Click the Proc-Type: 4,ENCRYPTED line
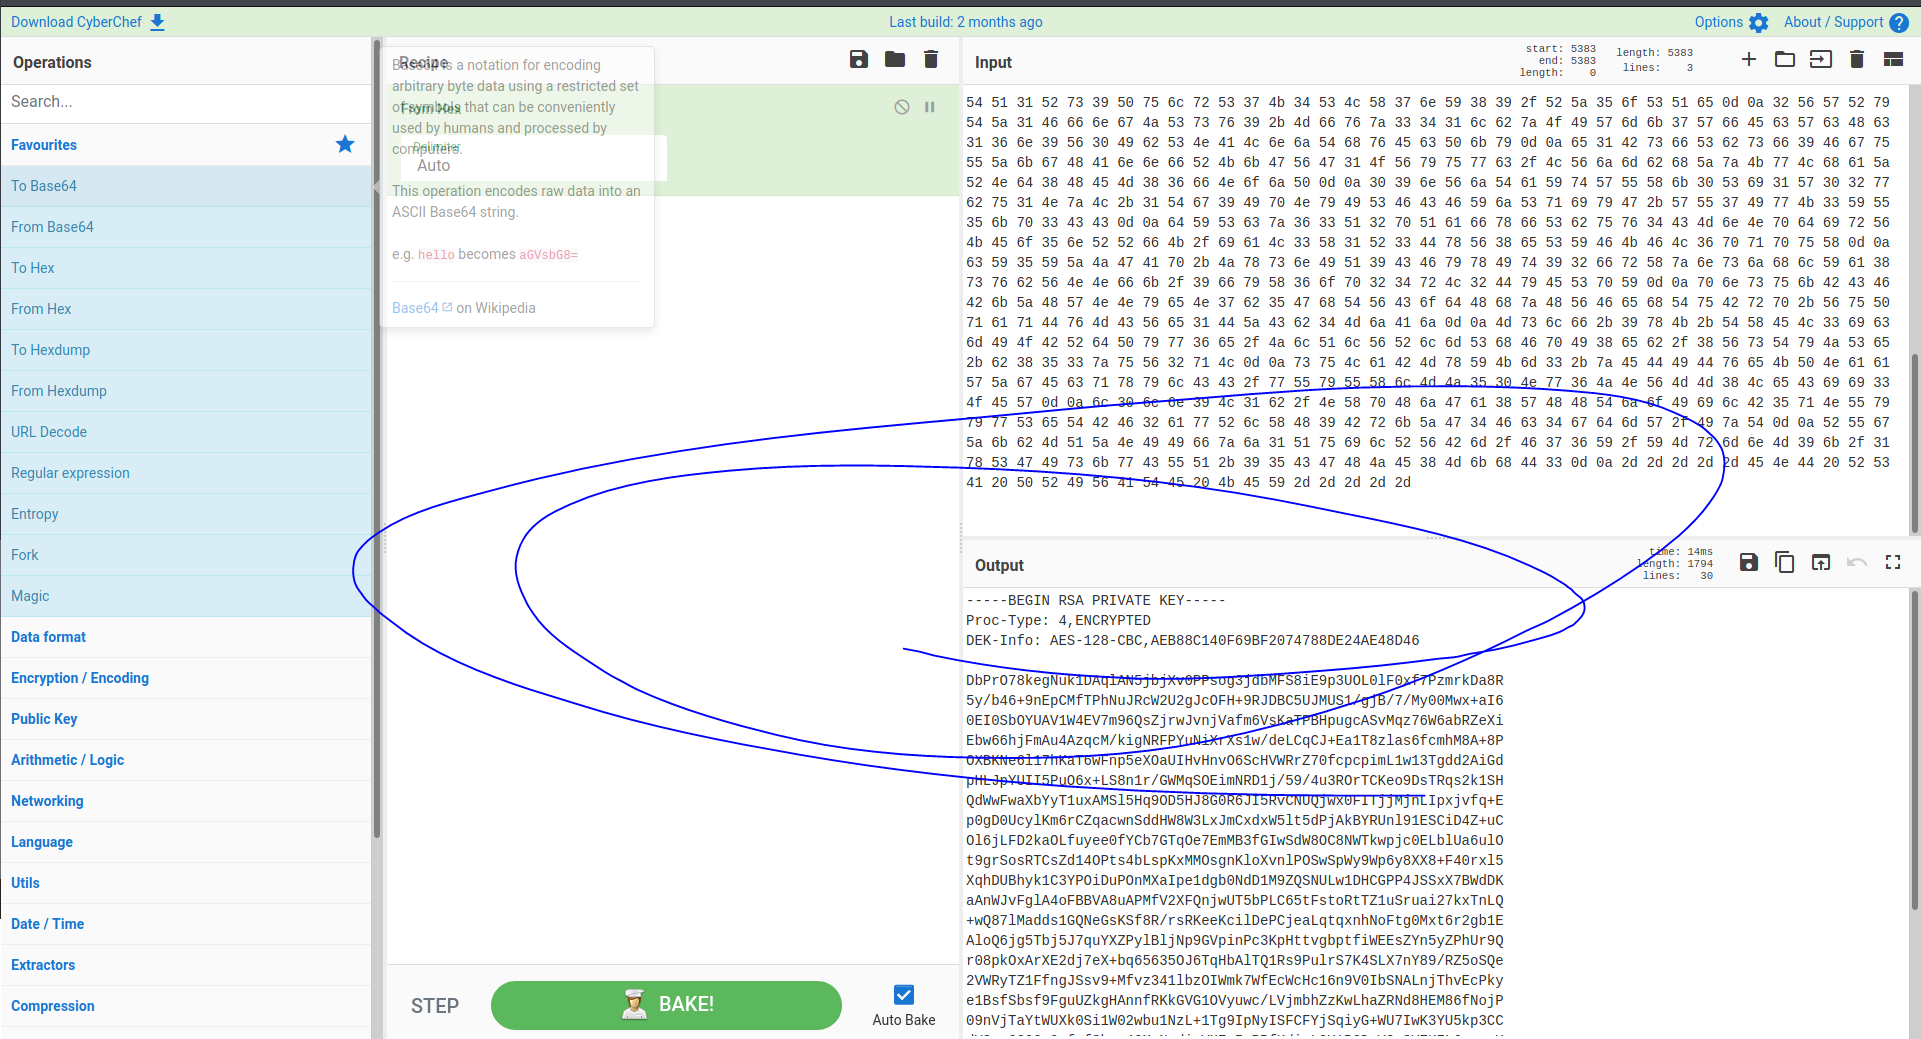This screenshot has width=1921, height=1039. (x=1058, y=621)
